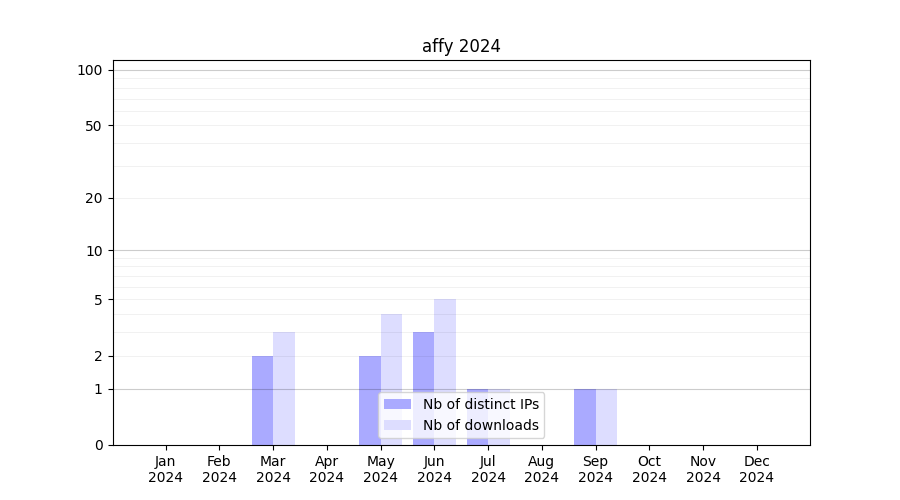This screenshot has height=500, width=900.
Task: Click the March distinct IPs bar
Action: tap(262, 400)
